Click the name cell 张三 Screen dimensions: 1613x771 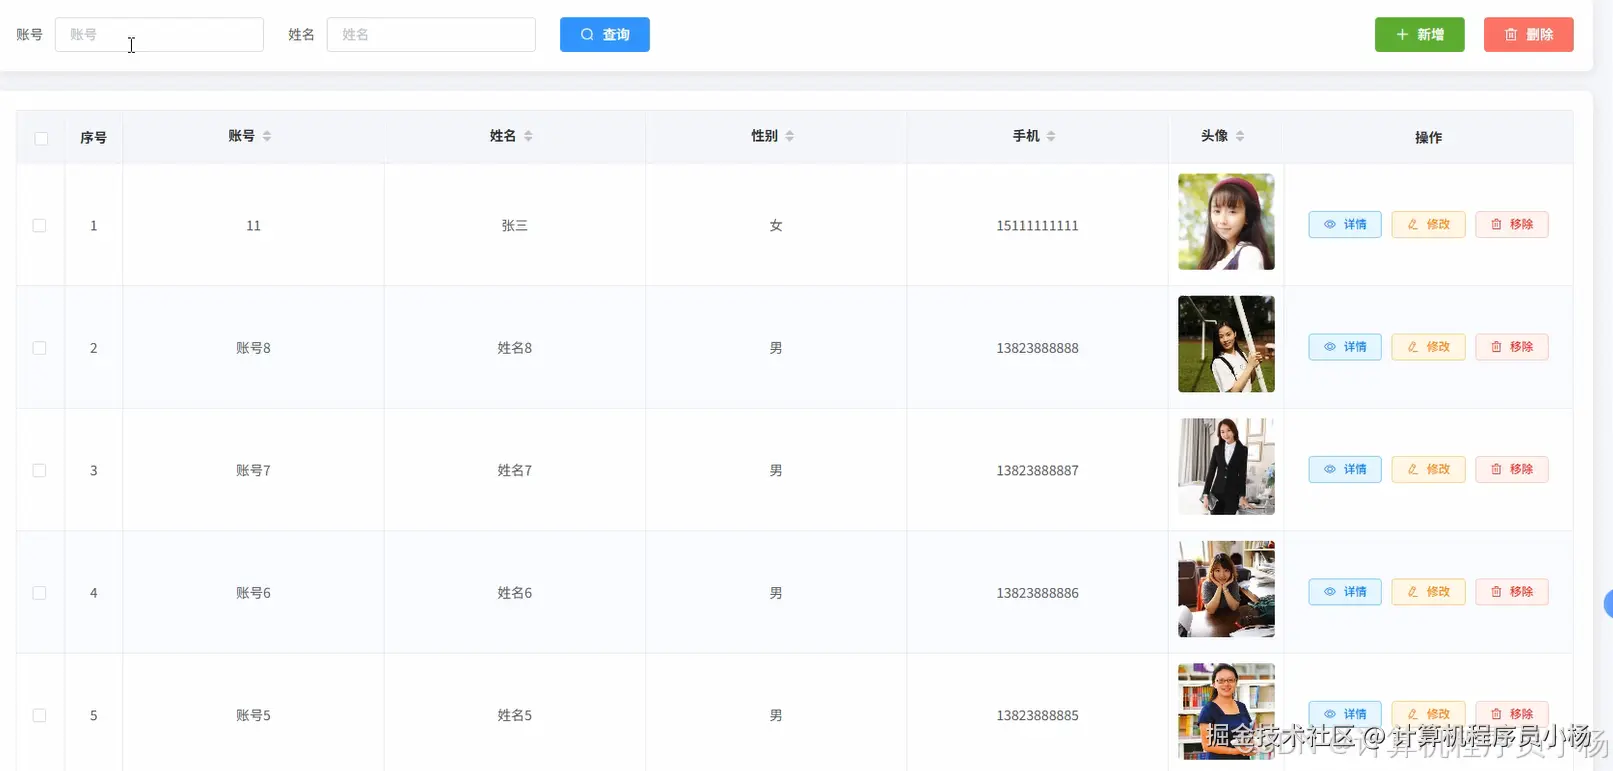[x=514, y=226]
